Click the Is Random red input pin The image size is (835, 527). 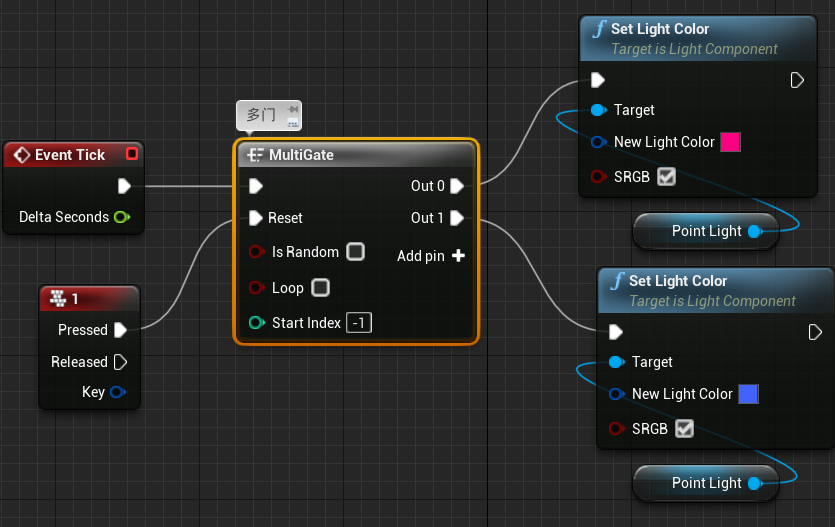[x=257, y=252]
